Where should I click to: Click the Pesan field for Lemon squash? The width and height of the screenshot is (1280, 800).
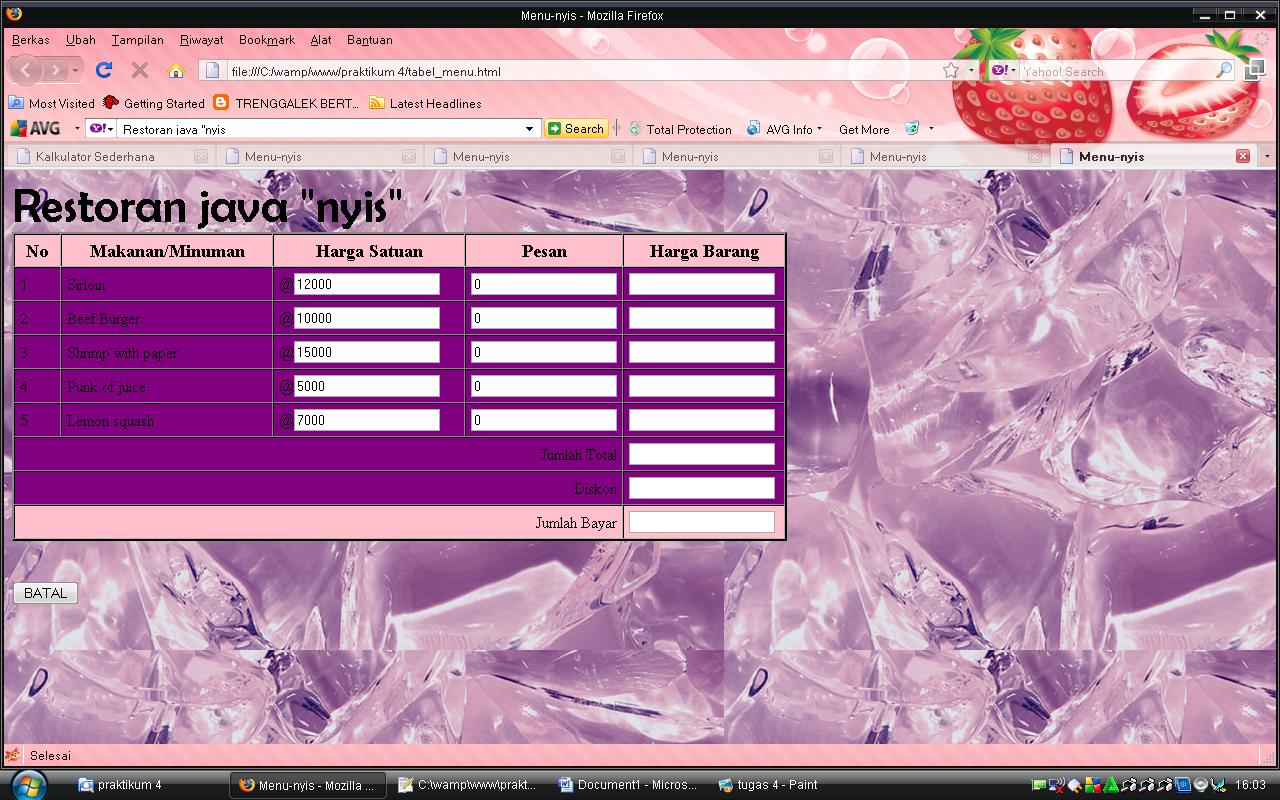coord(544,420)
